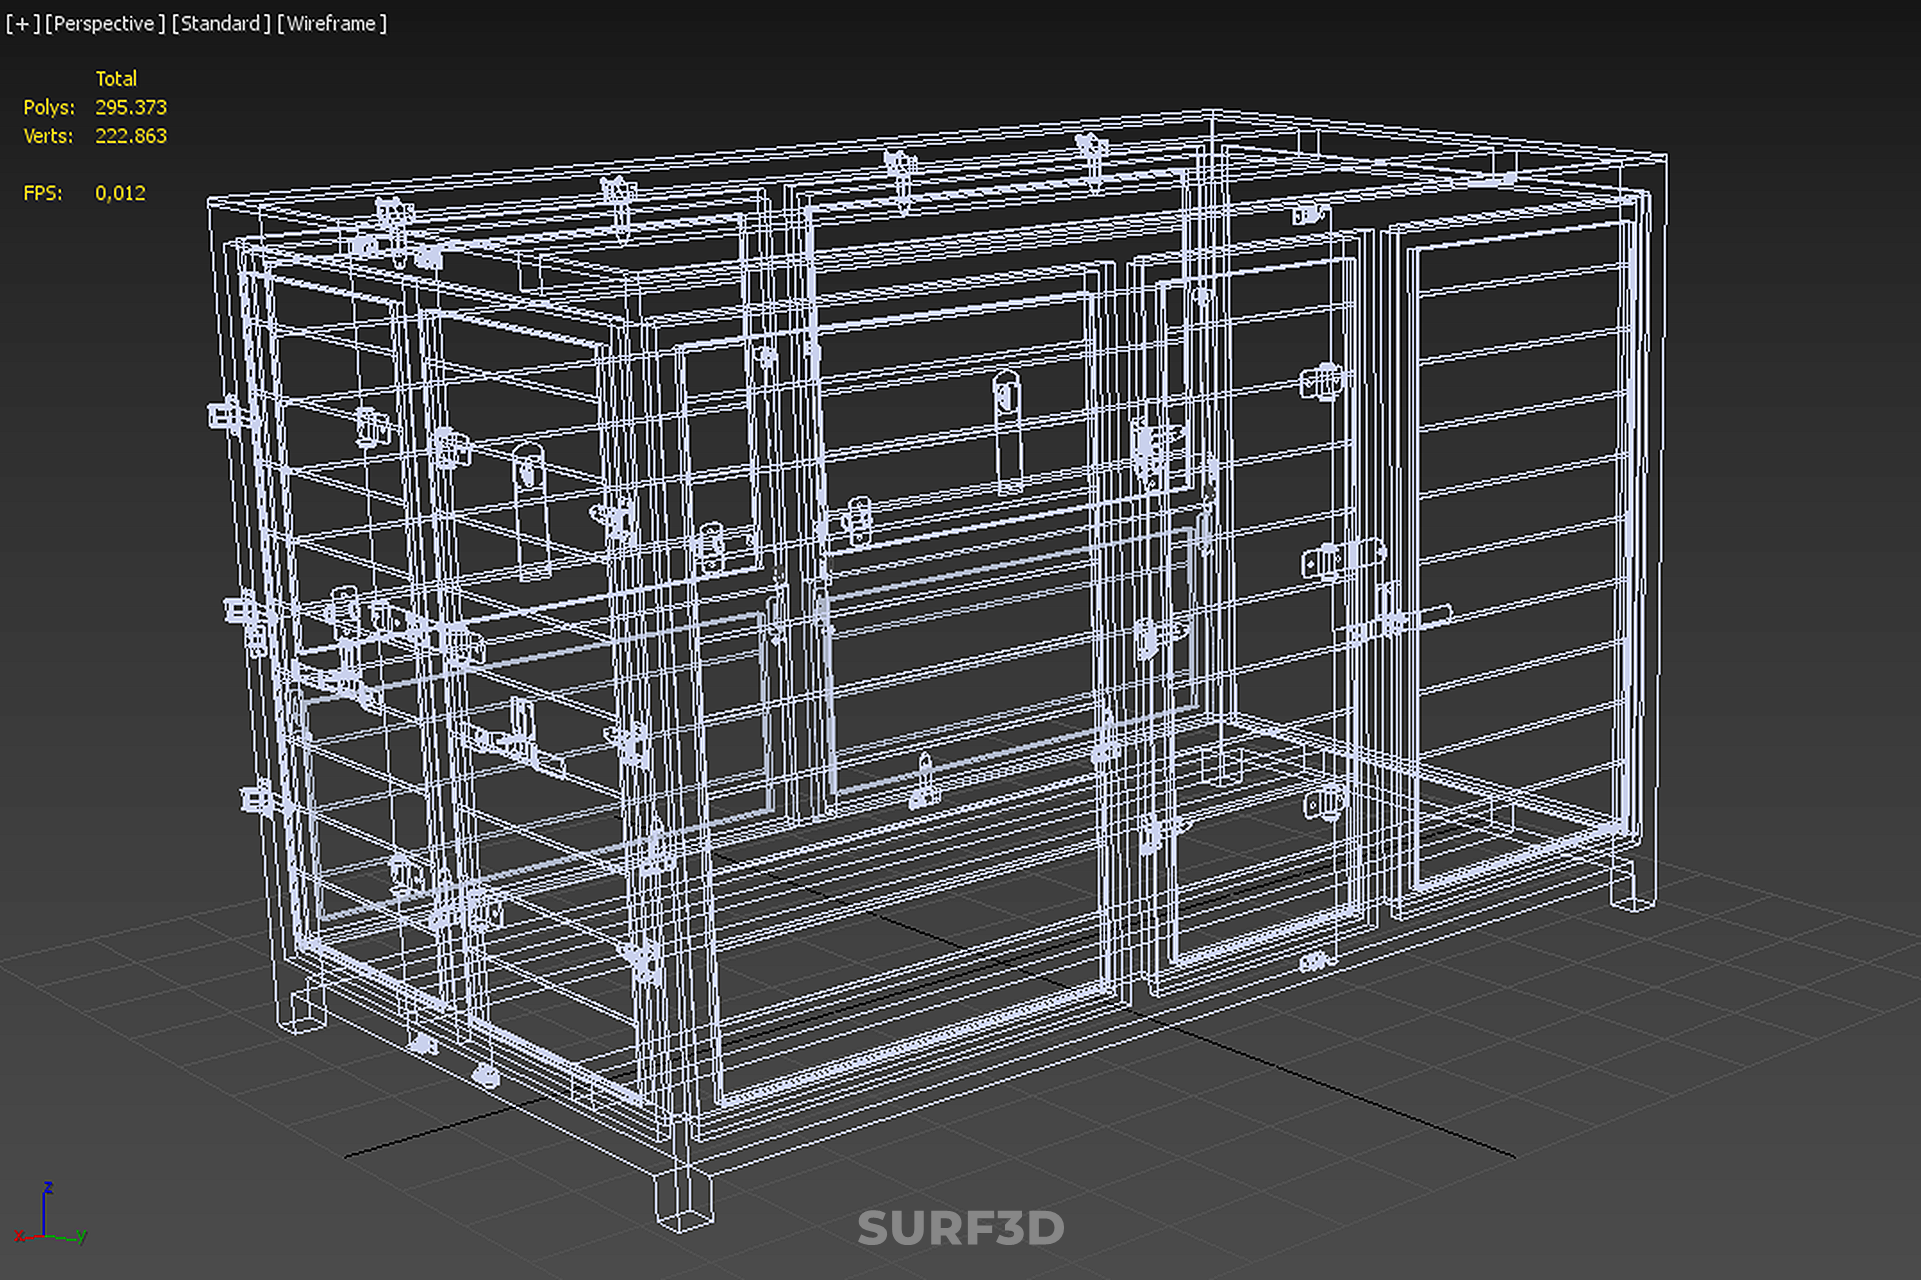Click the red X axis label on gizmo

[19, 1237]
